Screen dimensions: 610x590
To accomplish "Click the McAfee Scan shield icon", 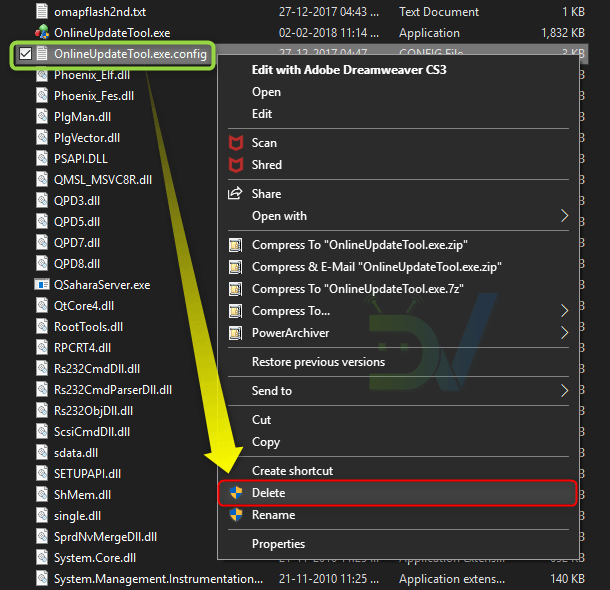I will pos(236,143).
